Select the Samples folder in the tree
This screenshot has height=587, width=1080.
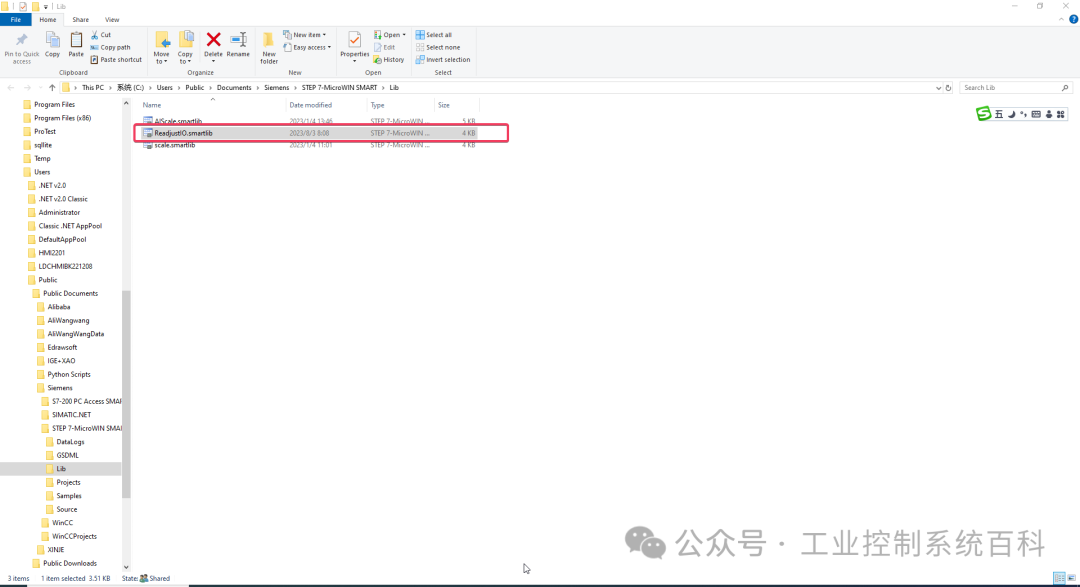pyautogui.click(x=69, y=496)
